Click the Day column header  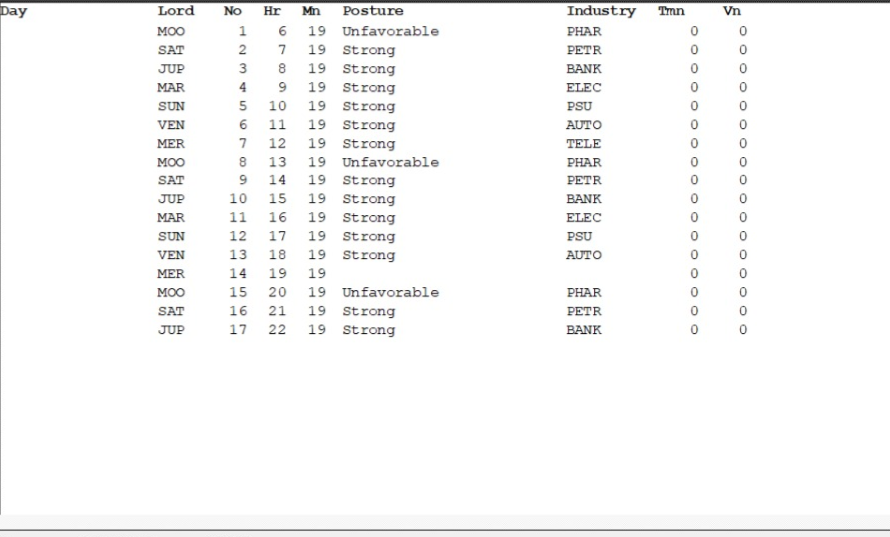click(x=14, y=11)
